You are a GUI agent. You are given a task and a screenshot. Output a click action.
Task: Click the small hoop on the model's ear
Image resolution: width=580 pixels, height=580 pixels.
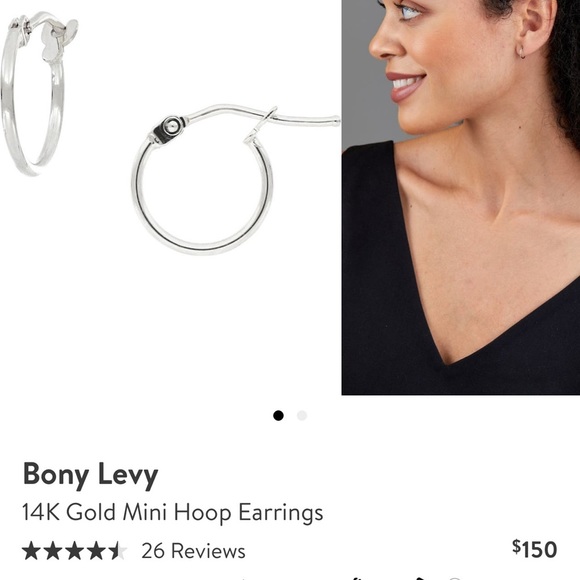click(521, 51)
